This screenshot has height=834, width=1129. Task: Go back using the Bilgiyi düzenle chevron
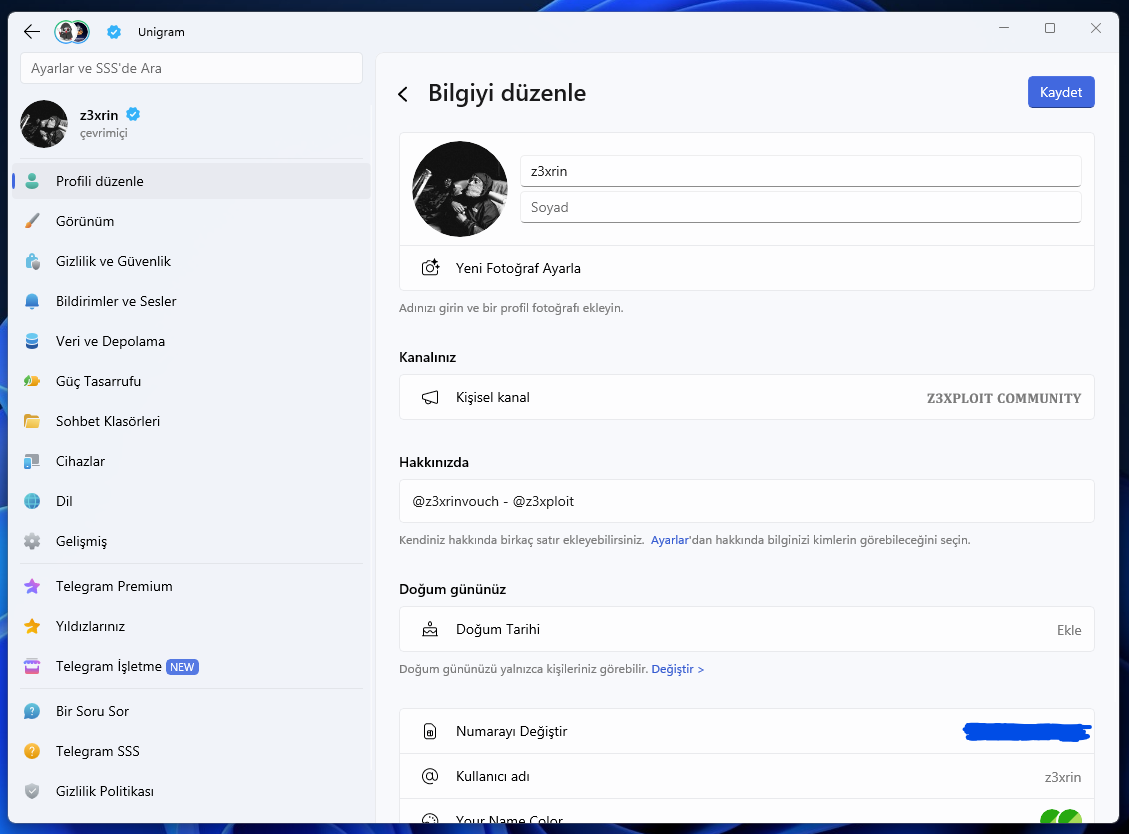[403, 94]
